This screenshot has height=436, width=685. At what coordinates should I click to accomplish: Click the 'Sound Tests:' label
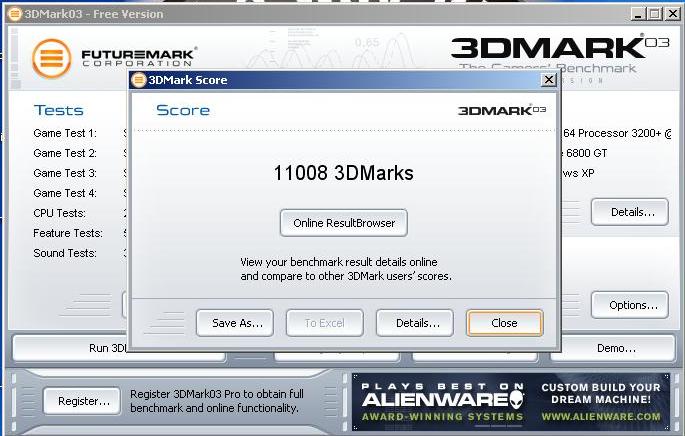point(65,253)
